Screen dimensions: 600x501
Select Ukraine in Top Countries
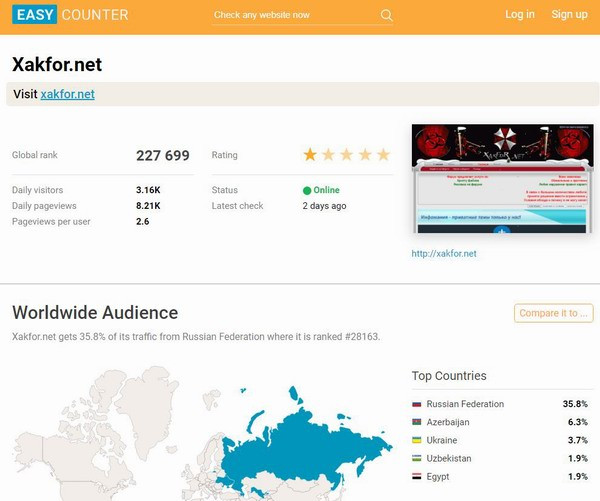442,440
